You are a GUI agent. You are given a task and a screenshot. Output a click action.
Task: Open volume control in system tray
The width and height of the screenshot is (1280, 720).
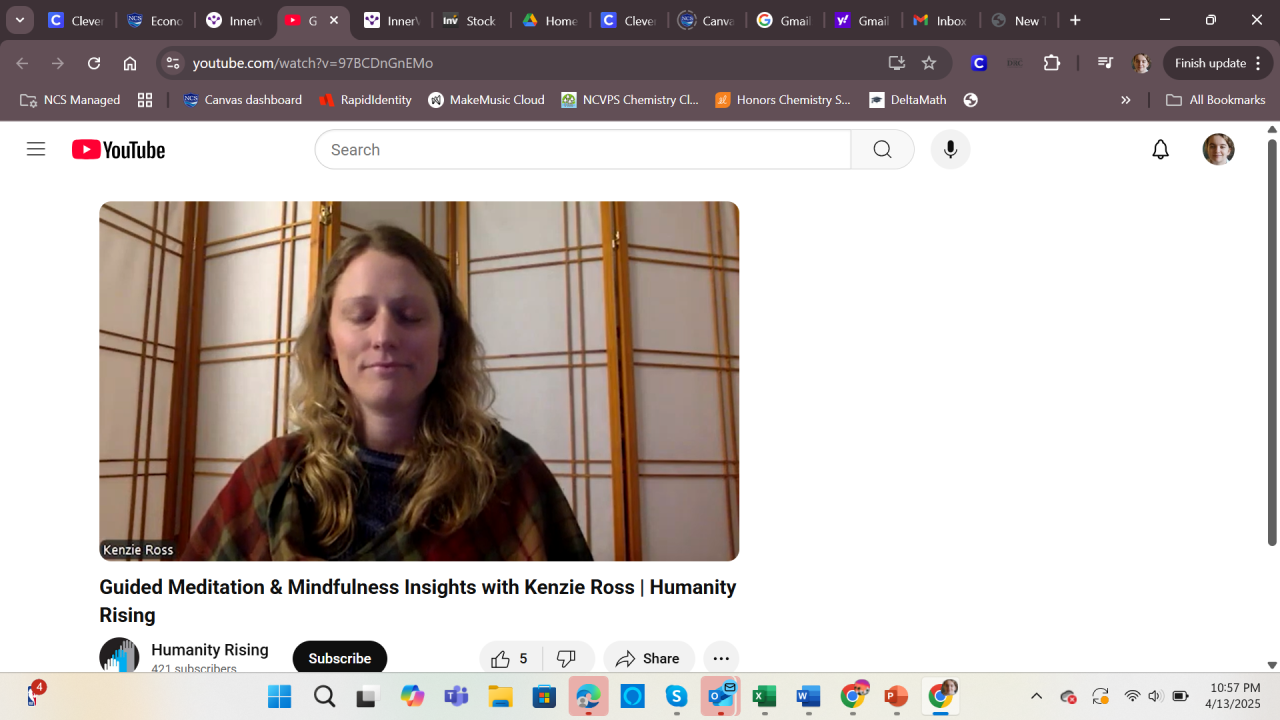point(1155,696)
